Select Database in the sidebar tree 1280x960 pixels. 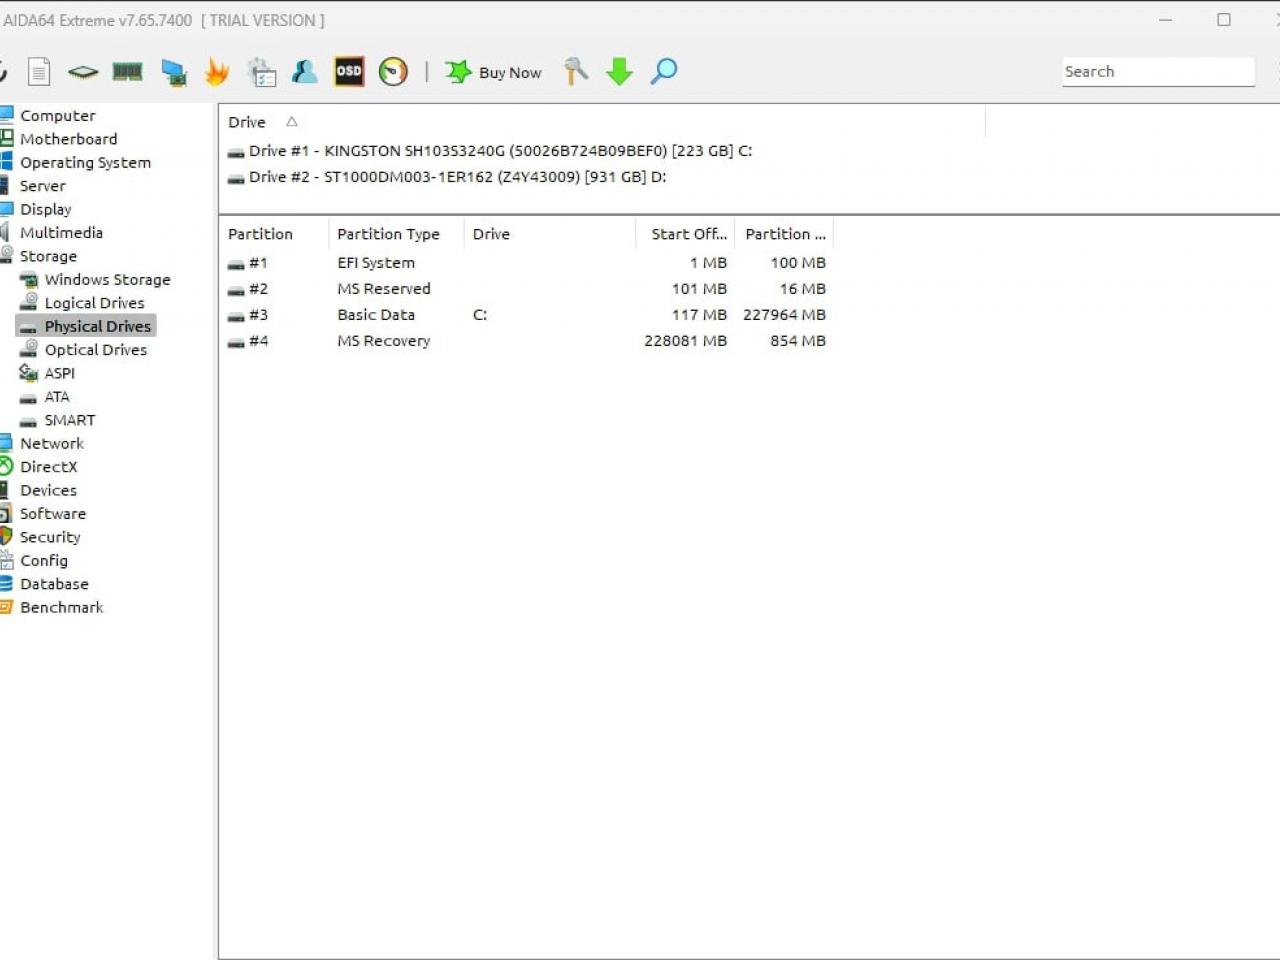[54, 584]
